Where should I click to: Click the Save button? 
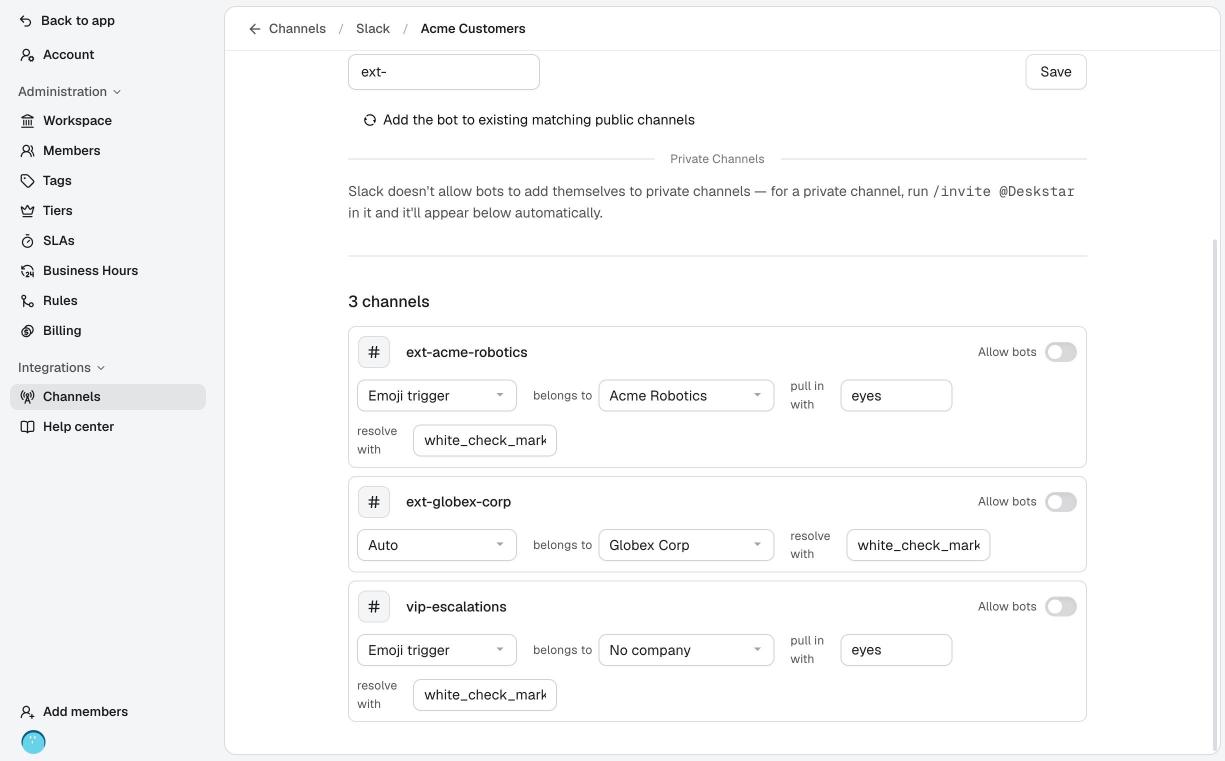tap(1056, 72)
